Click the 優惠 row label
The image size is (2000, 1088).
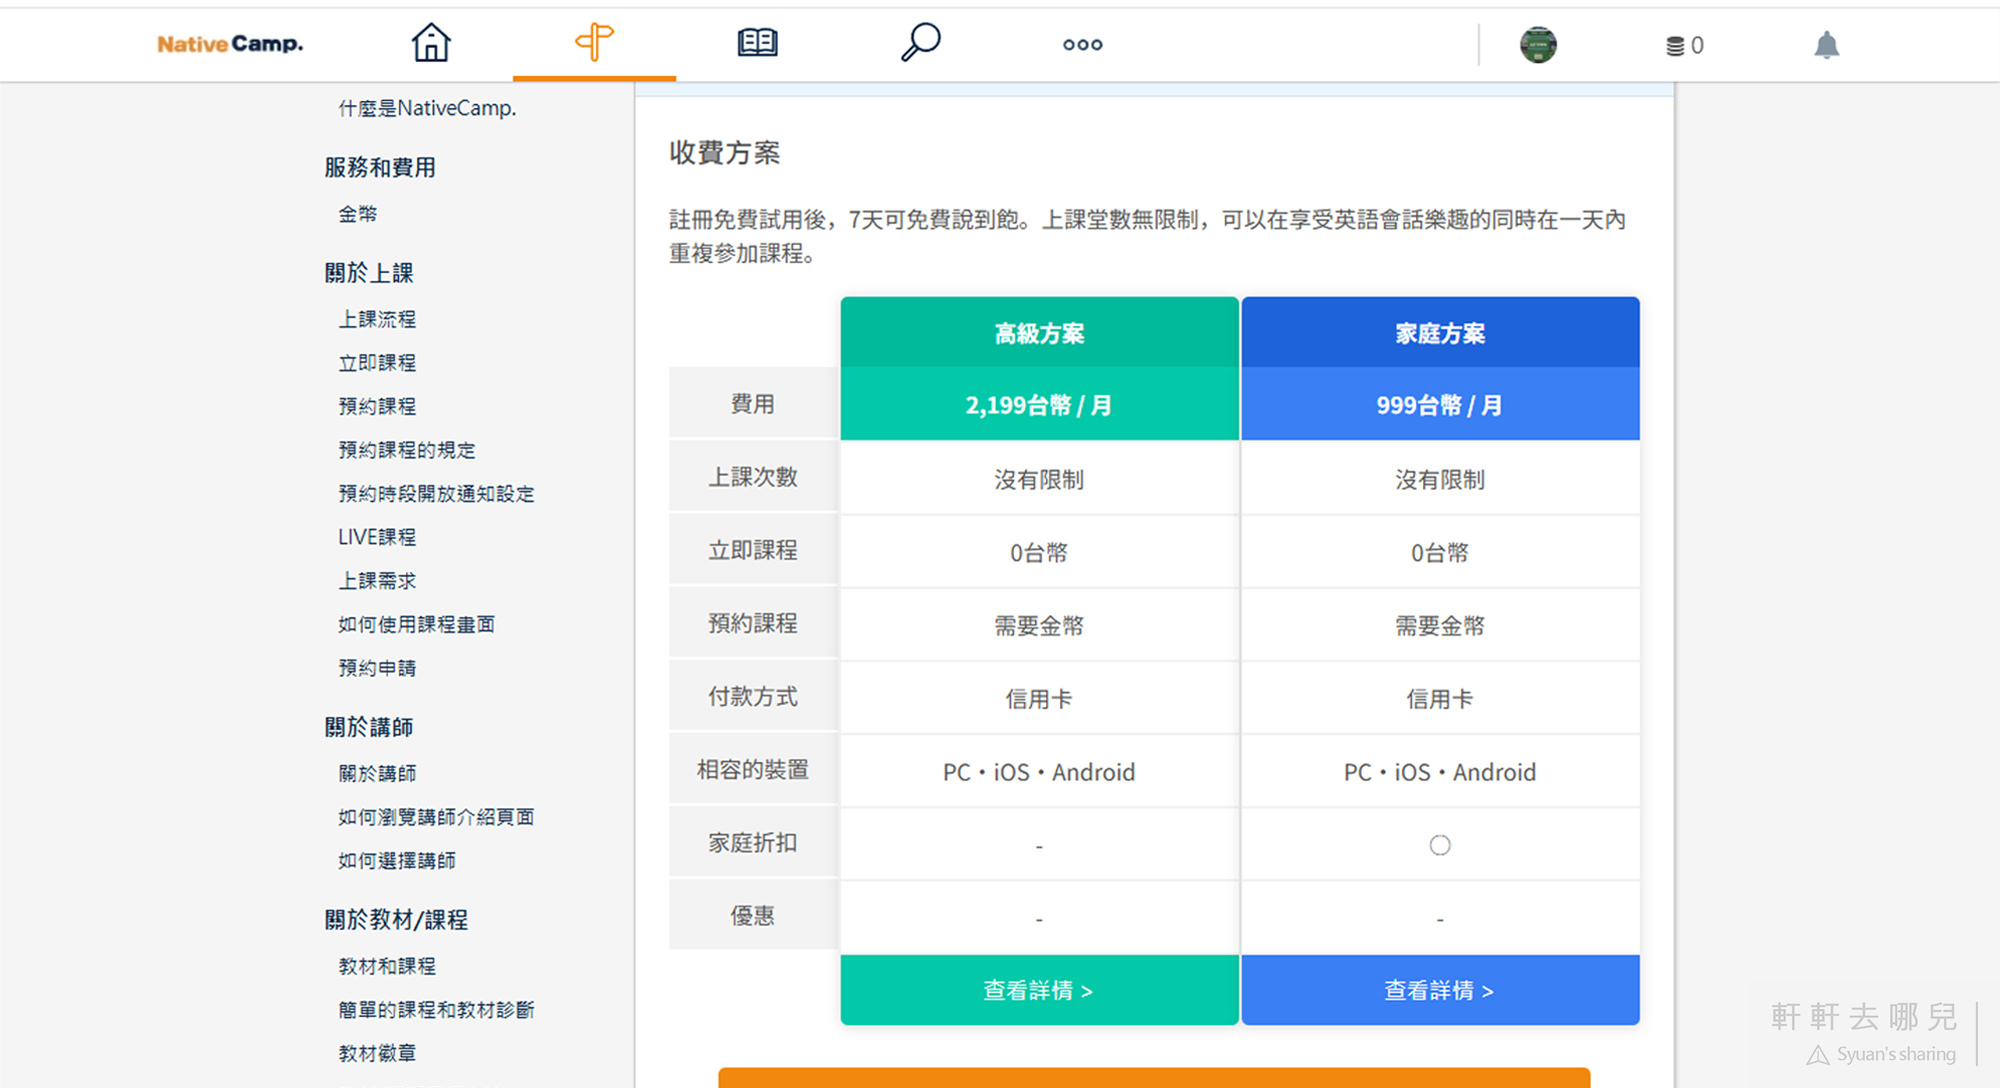pos(753,916)
